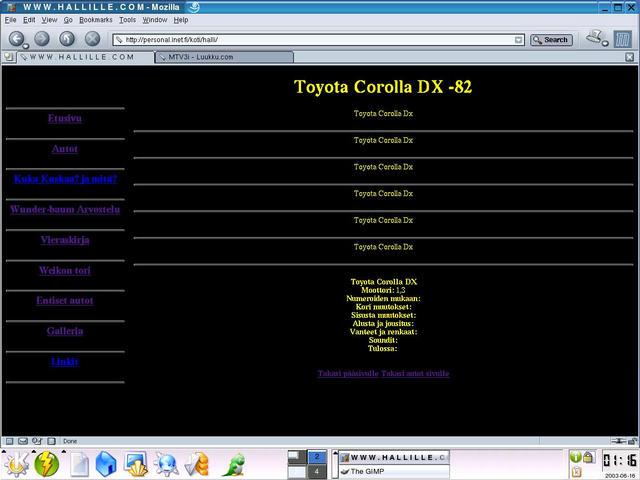Click the green lightning bolt panel icon
640x480 pixels.
click(x=46, y=465)
